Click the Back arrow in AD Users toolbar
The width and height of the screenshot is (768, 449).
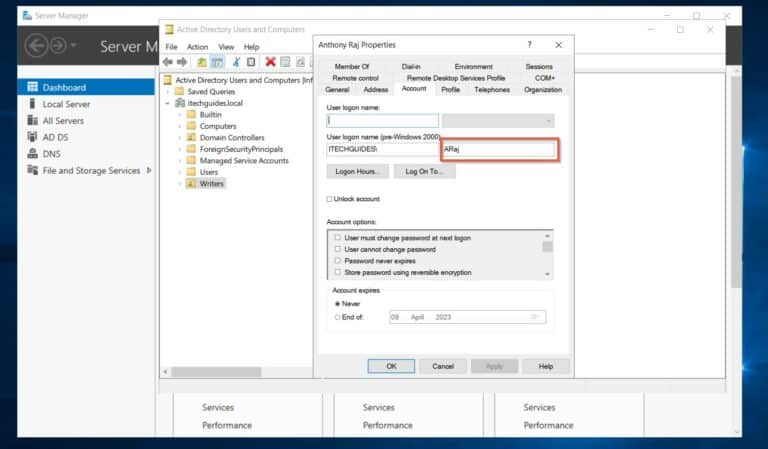pos(168,62)
